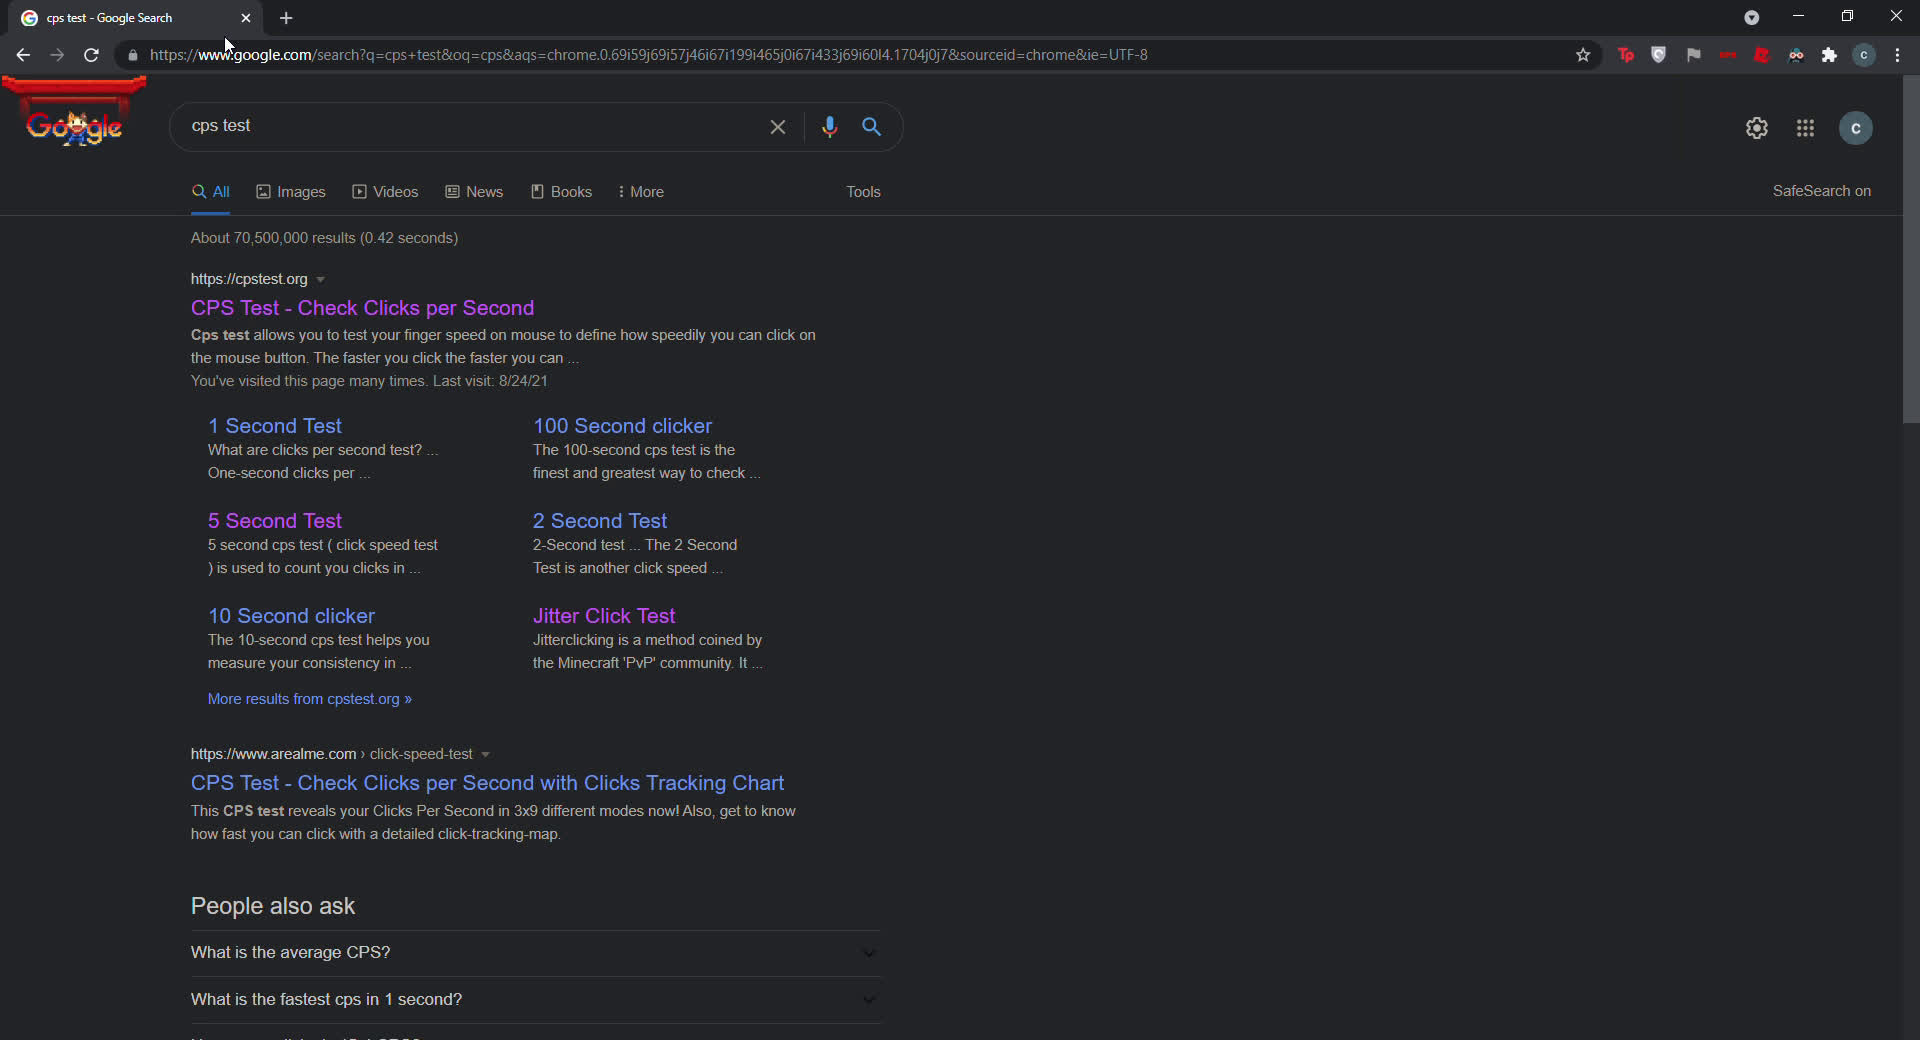Switch to the Books tab
Screen dimensions: 1920x1040
tap(561, 192)
